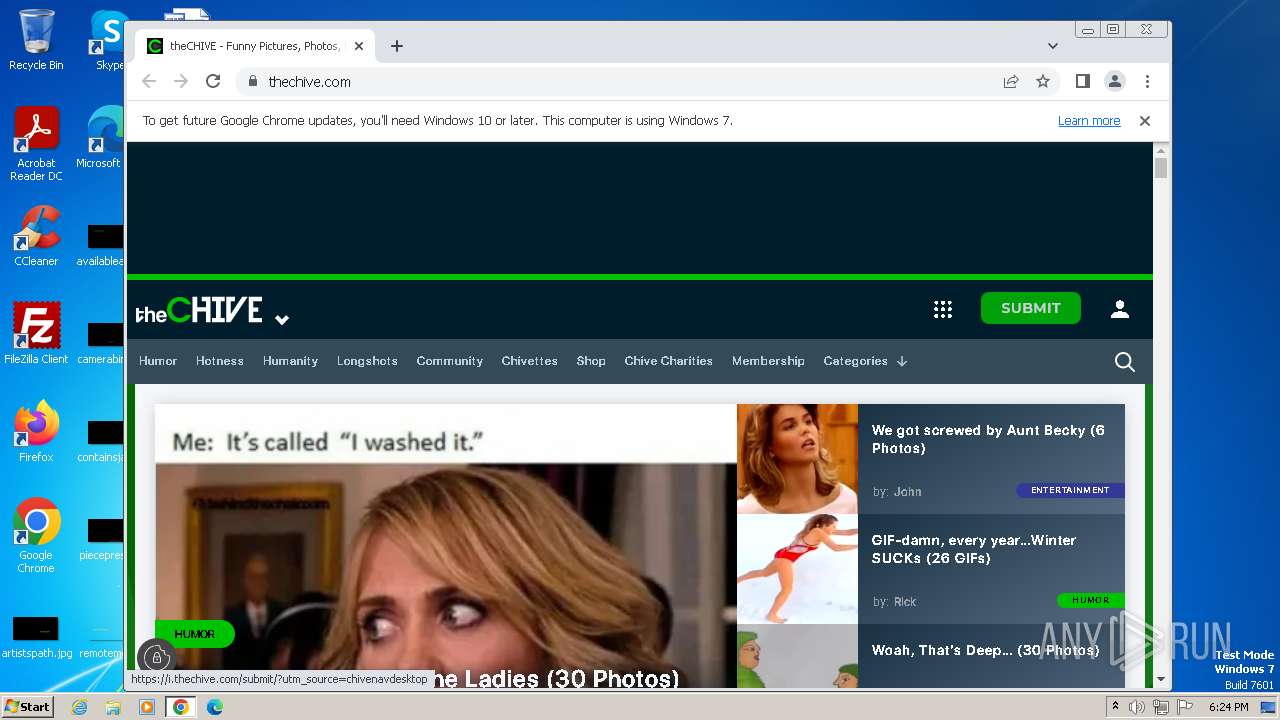Open the Chivettes nav item
The image size is (1280, 720).
coord(529,361)
